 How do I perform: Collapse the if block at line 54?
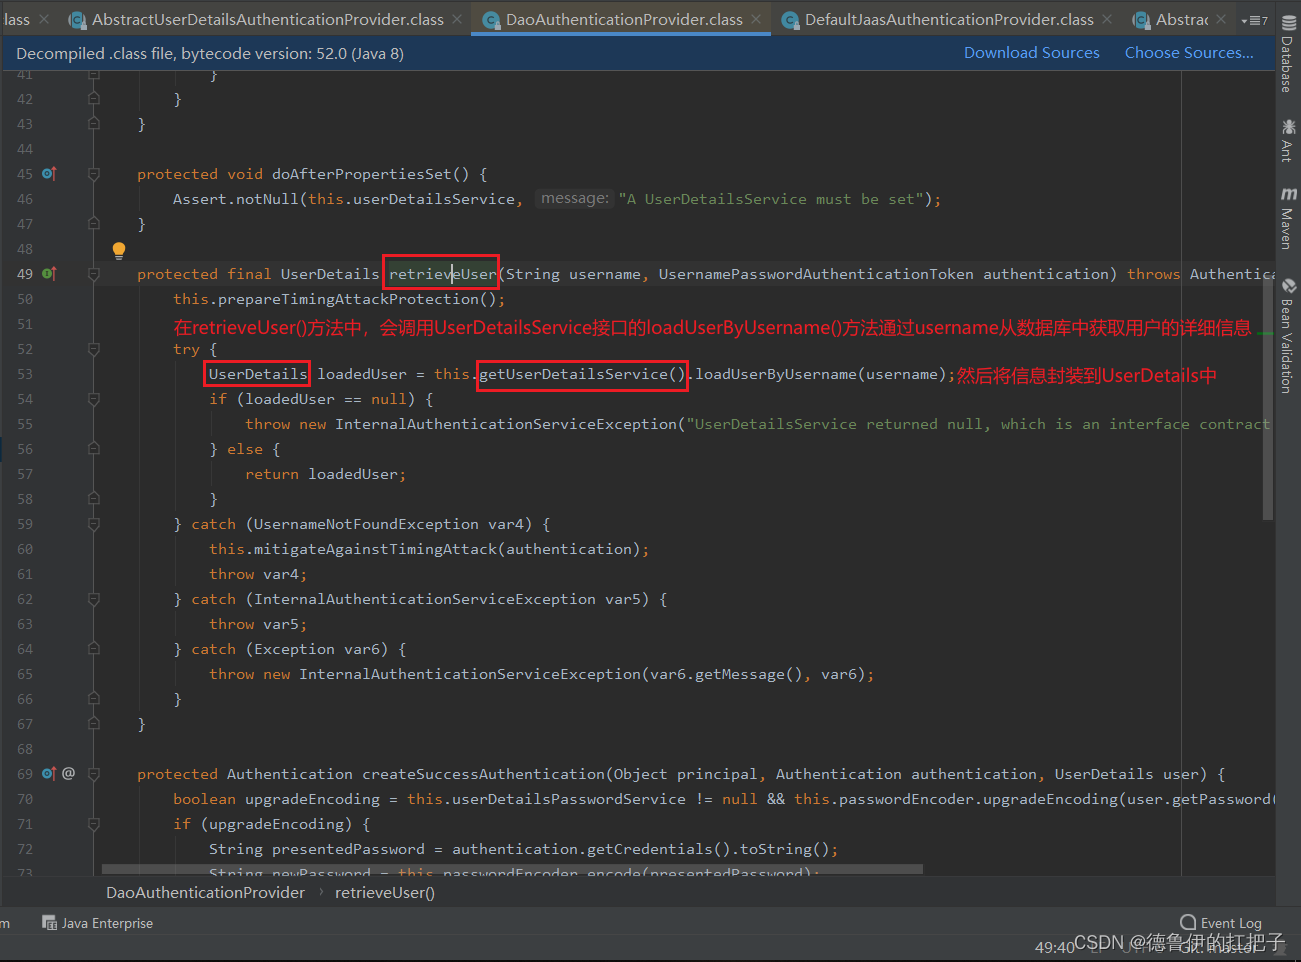[94, 399]
